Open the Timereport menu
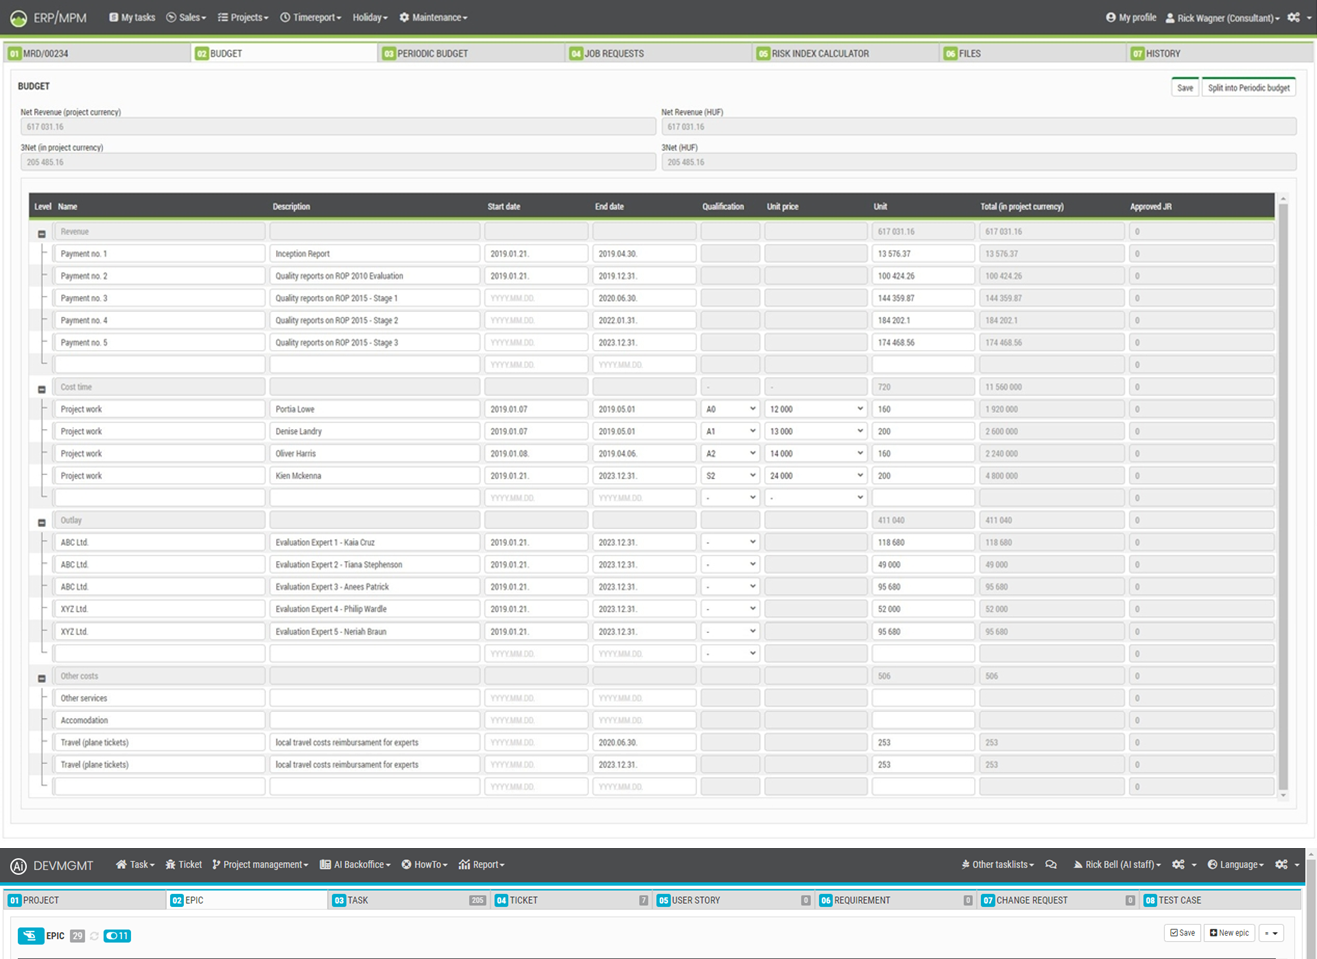This screenshot has height=959, width=1317. [x=311, y=17]
